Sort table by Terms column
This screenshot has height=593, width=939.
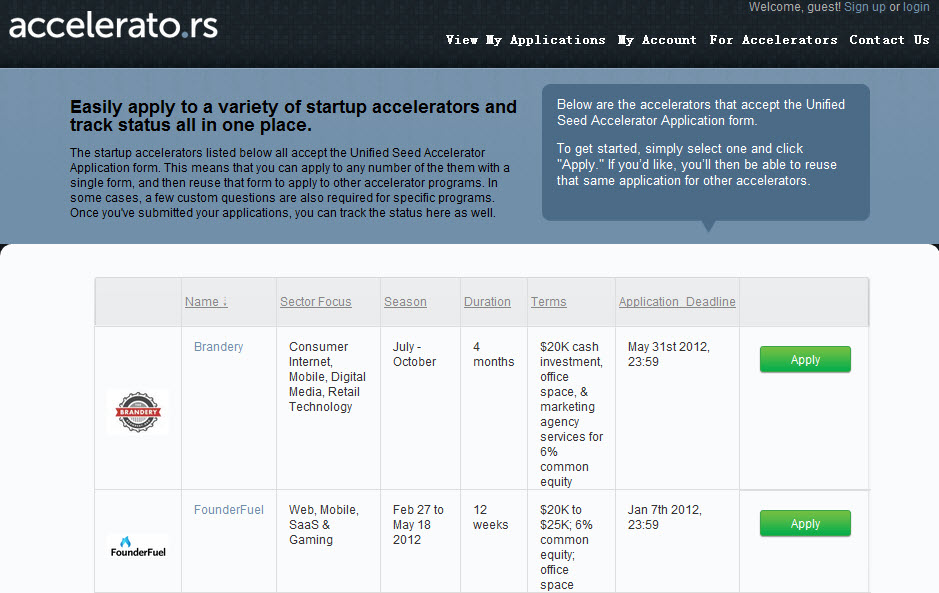click(549, 302)
